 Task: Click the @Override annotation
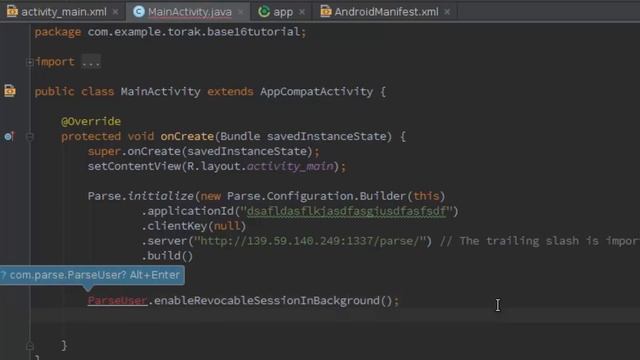click(x=91, y=121)
